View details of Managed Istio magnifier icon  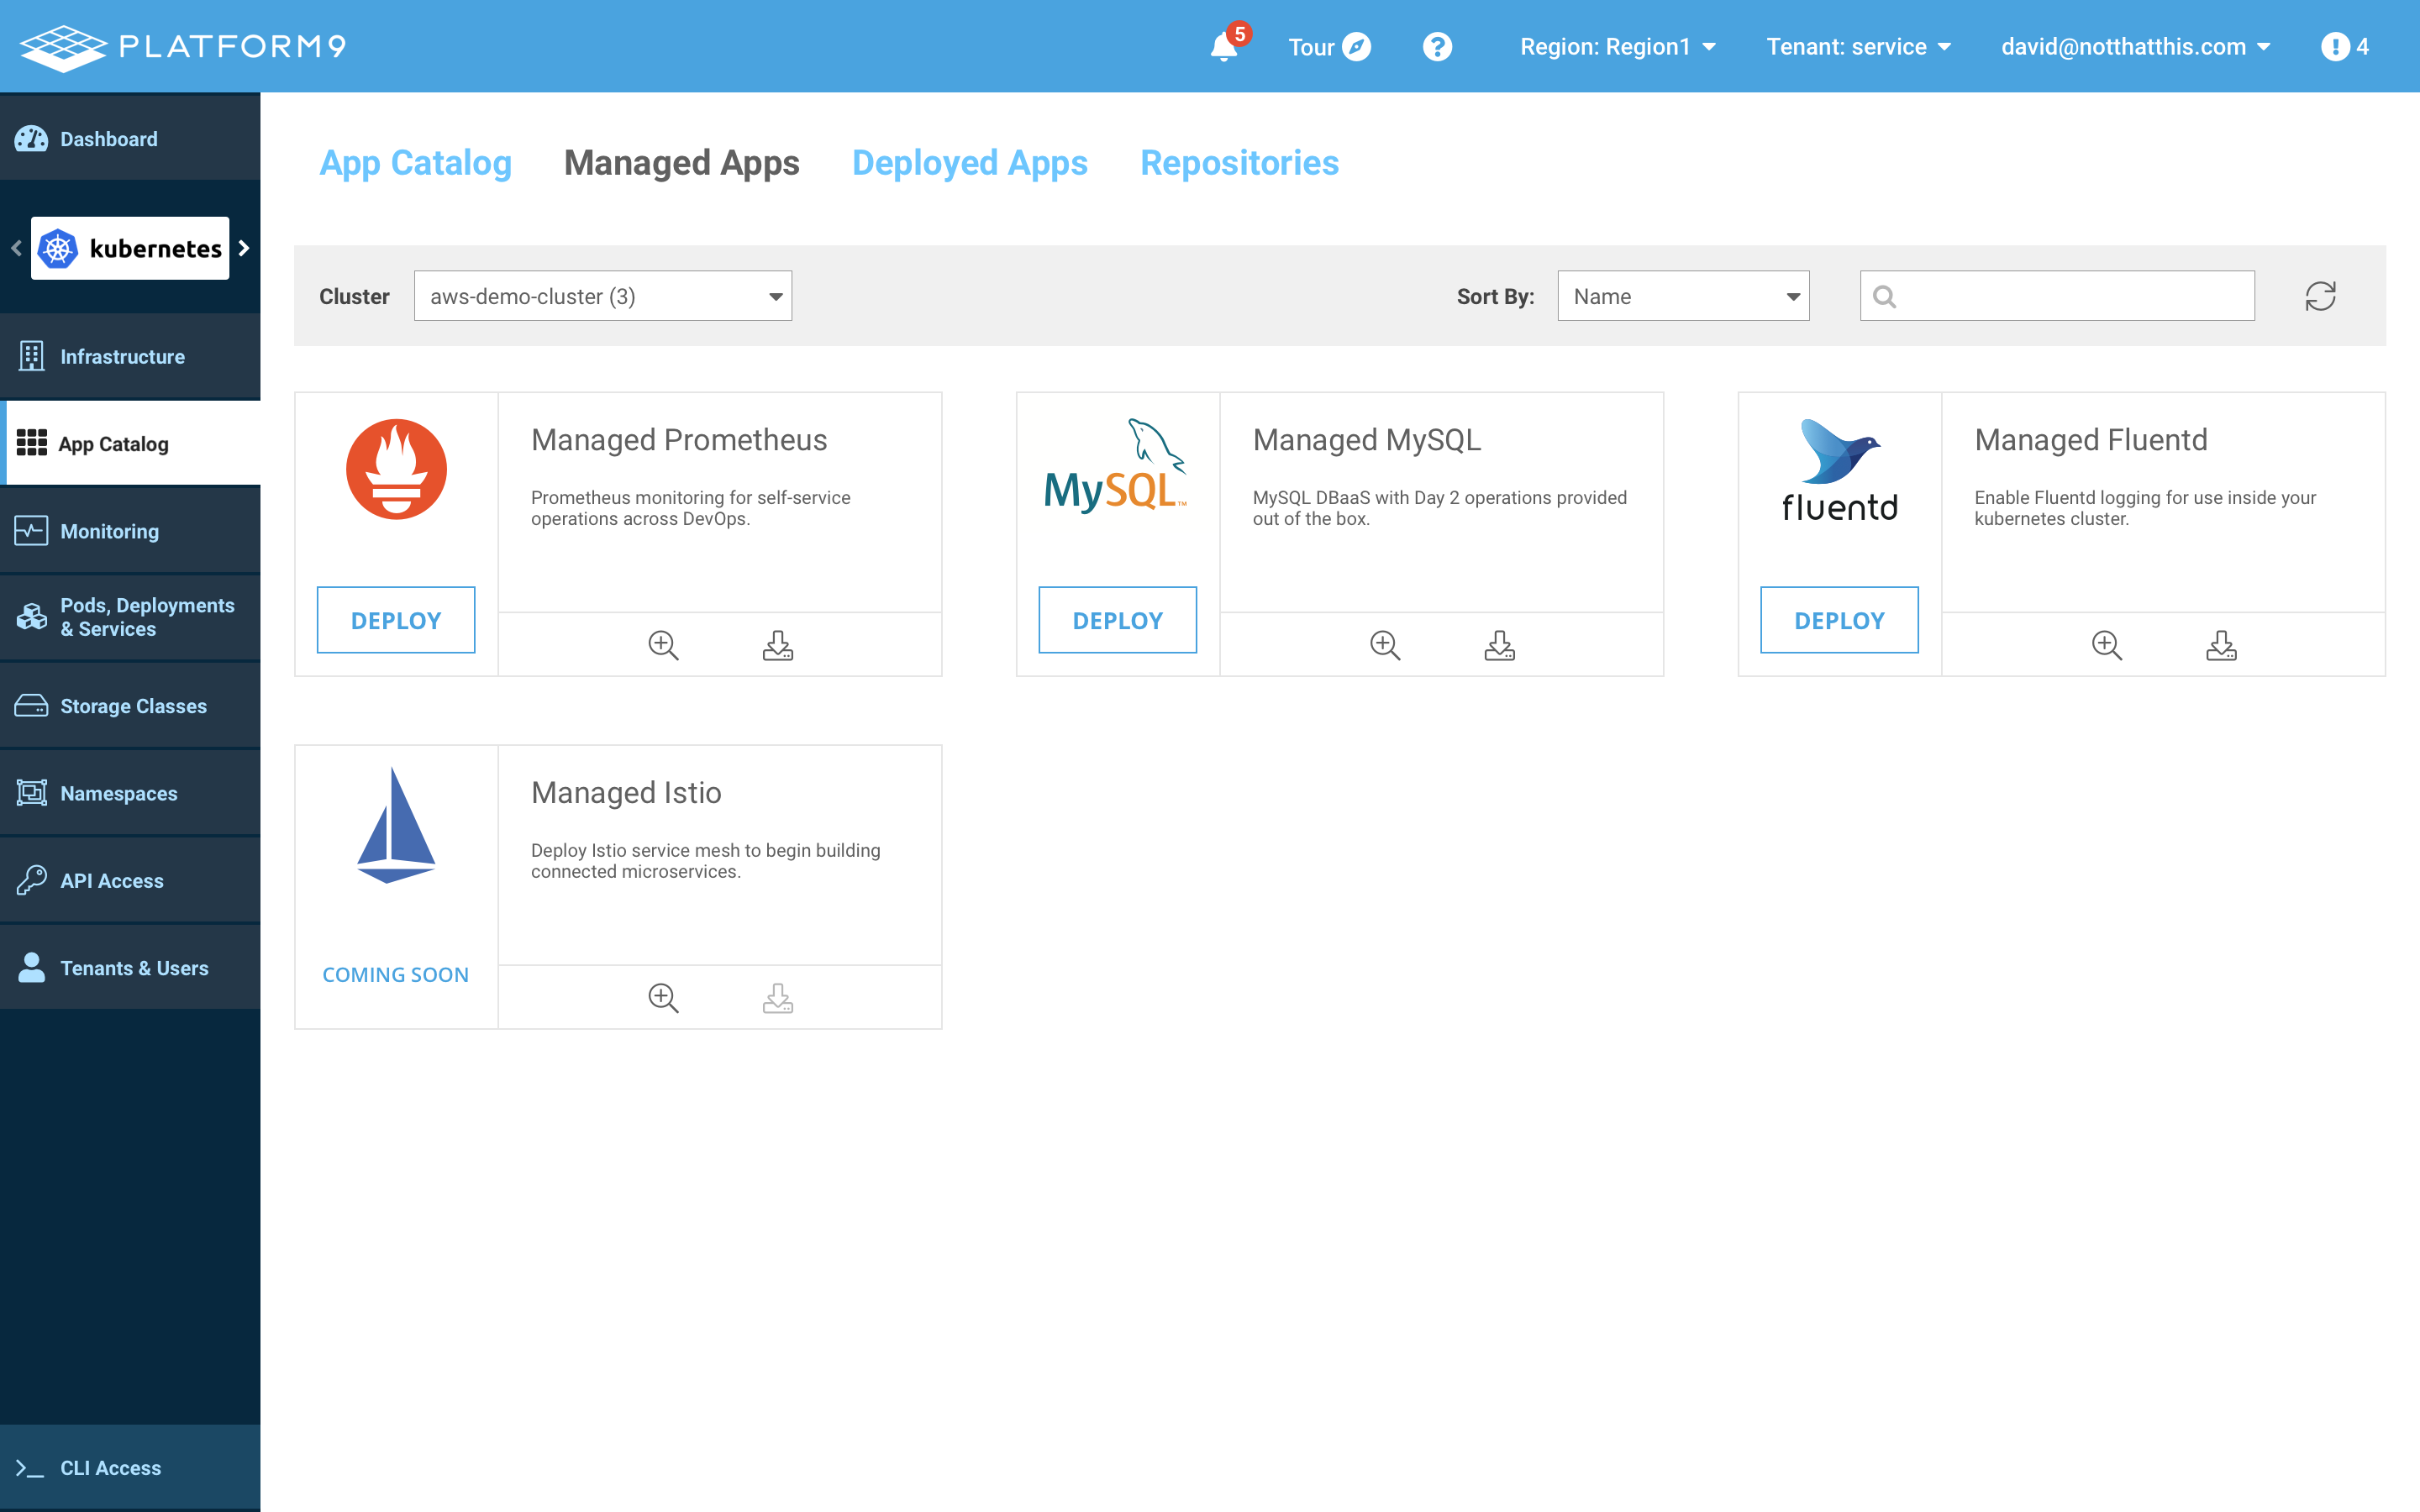(x=663, y=998)
